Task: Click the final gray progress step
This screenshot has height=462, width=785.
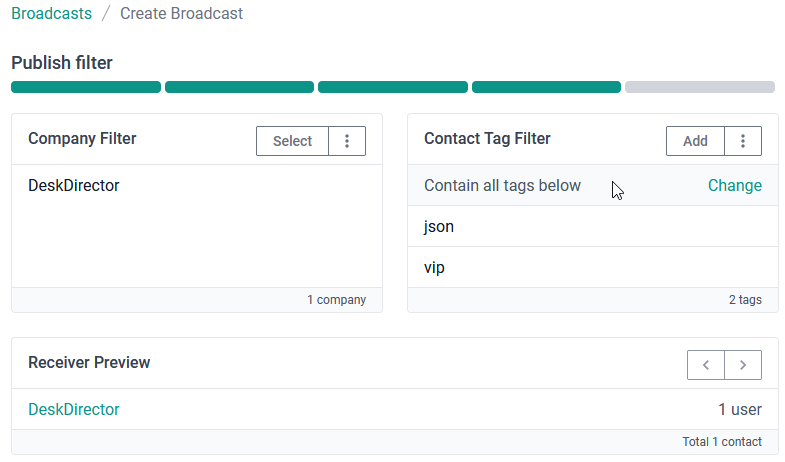Action: coord(700,87)
